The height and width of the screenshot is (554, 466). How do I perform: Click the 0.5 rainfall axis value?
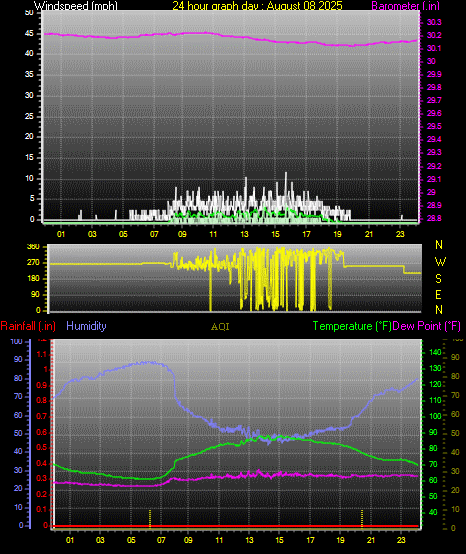[x=42, y=447]
